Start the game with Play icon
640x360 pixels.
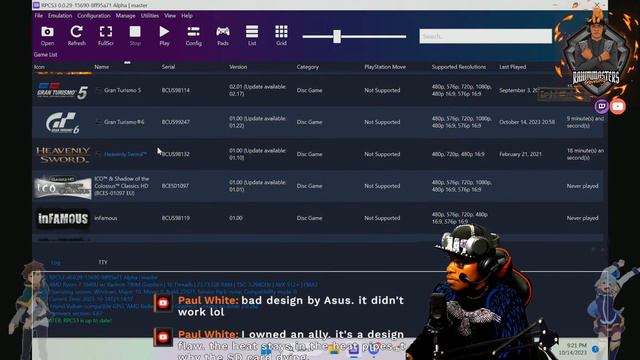click(x=164, y=36)
